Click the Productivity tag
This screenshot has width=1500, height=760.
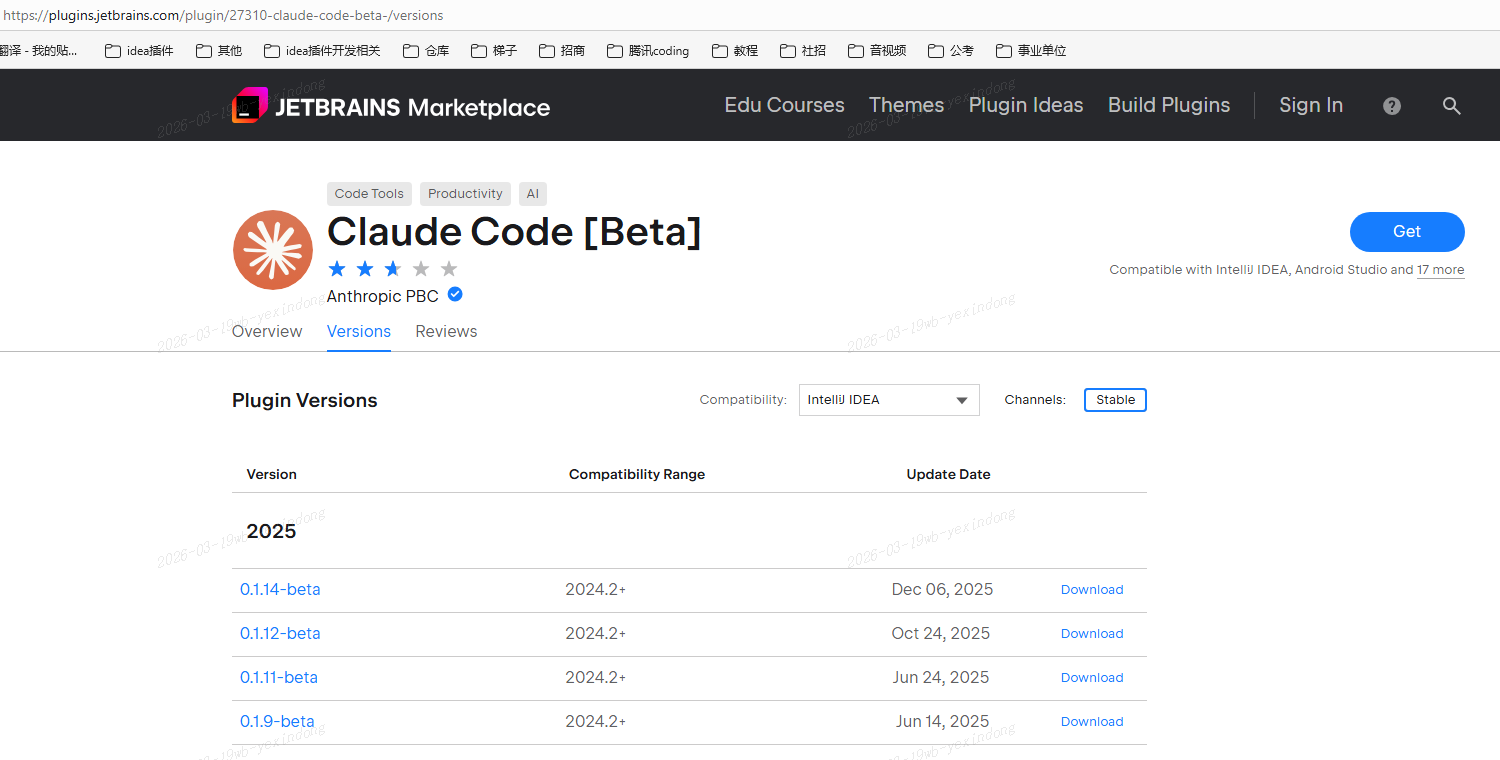465,194
